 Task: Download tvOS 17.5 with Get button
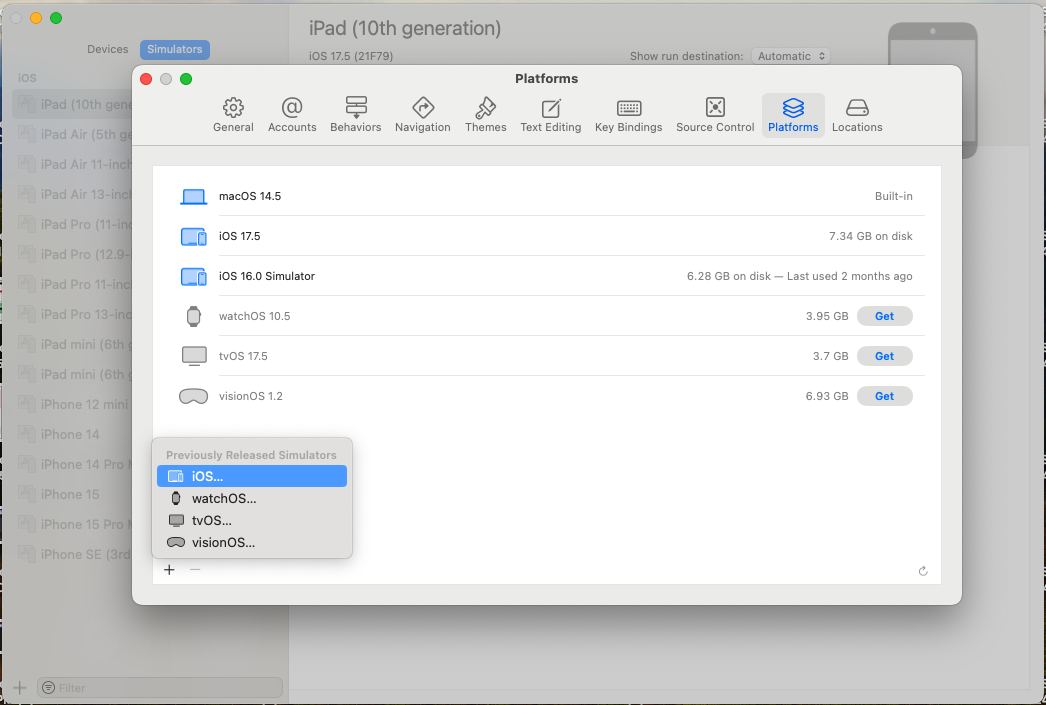884,356
